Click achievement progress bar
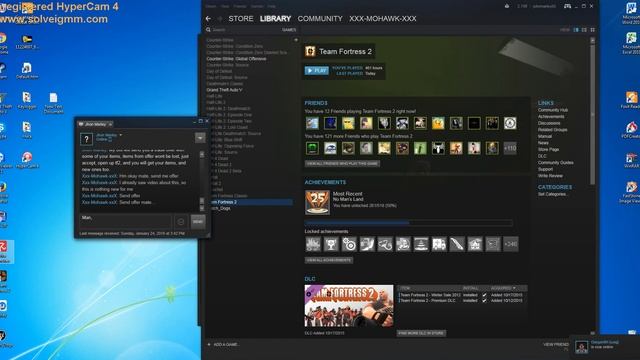The width and height of the screenshot is (640, 360). coord(409,223)
